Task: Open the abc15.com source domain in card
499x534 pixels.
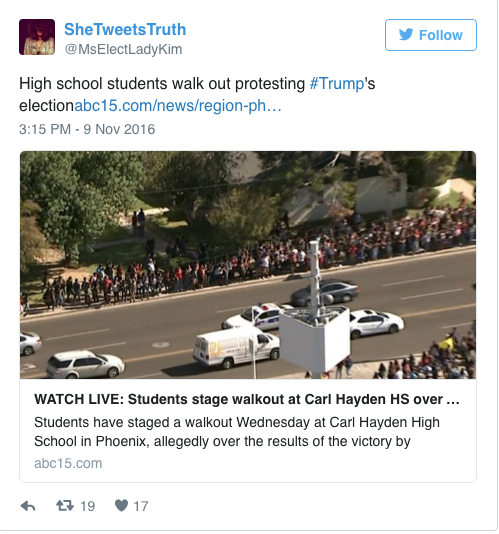Action: coord(68,464)
